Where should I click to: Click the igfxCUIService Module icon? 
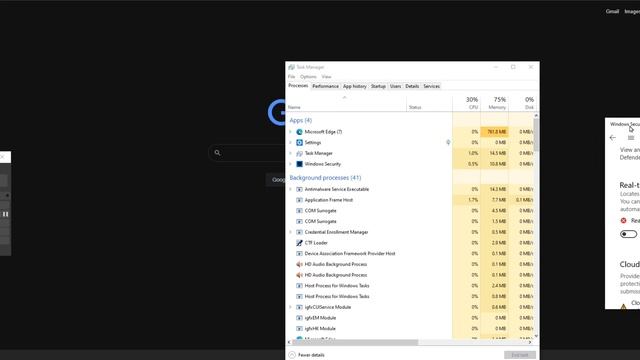(x=299, y=307)
